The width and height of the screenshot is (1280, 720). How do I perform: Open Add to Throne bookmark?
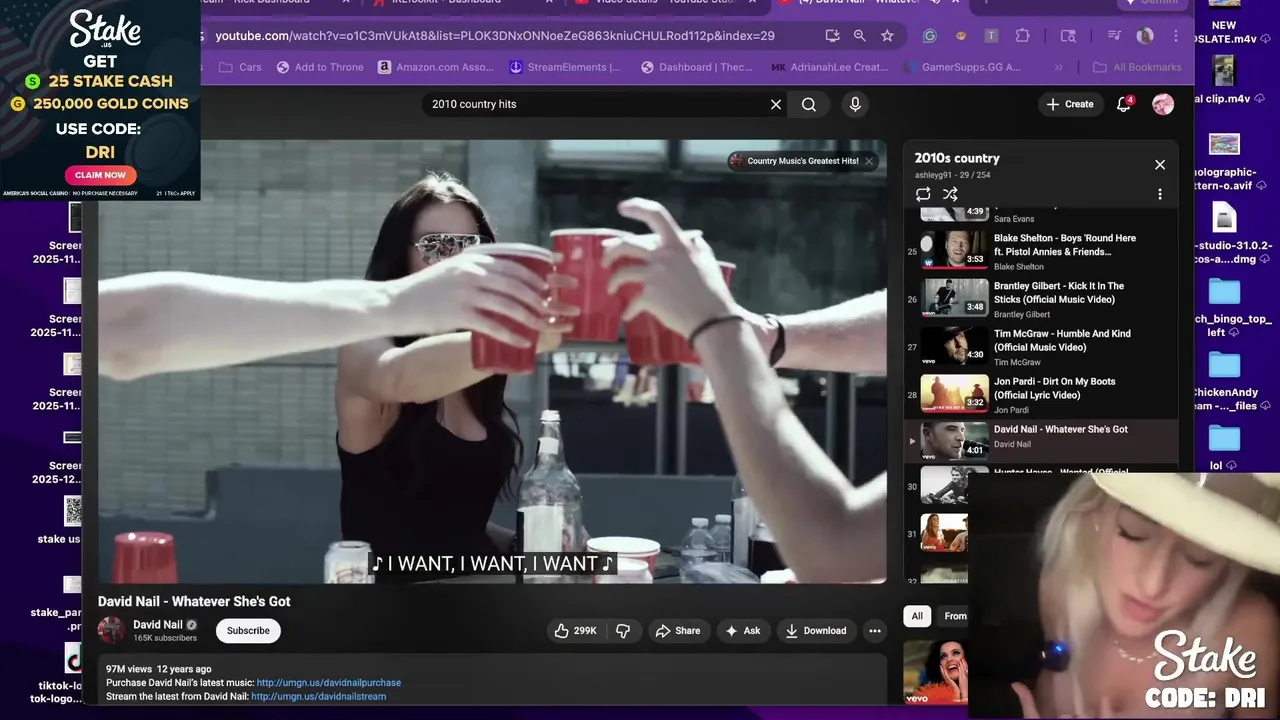[x=320, y=67]
